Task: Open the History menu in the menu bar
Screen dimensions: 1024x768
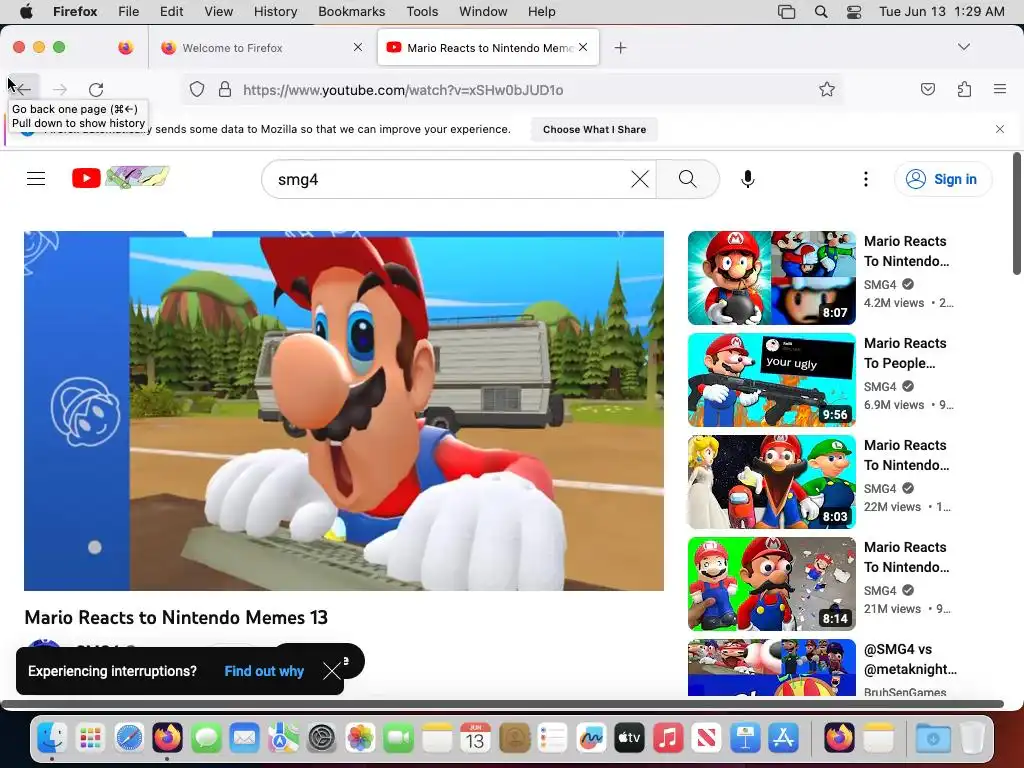Action: (275, 12)
